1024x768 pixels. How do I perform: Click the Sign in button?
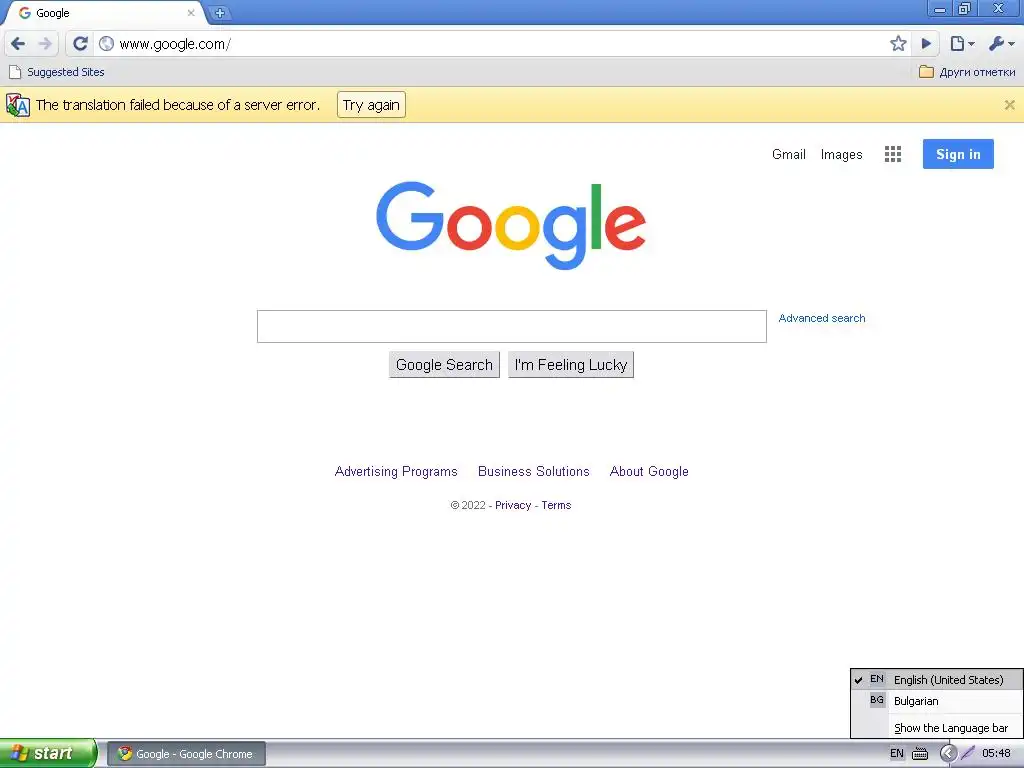(x=958, y=154)
